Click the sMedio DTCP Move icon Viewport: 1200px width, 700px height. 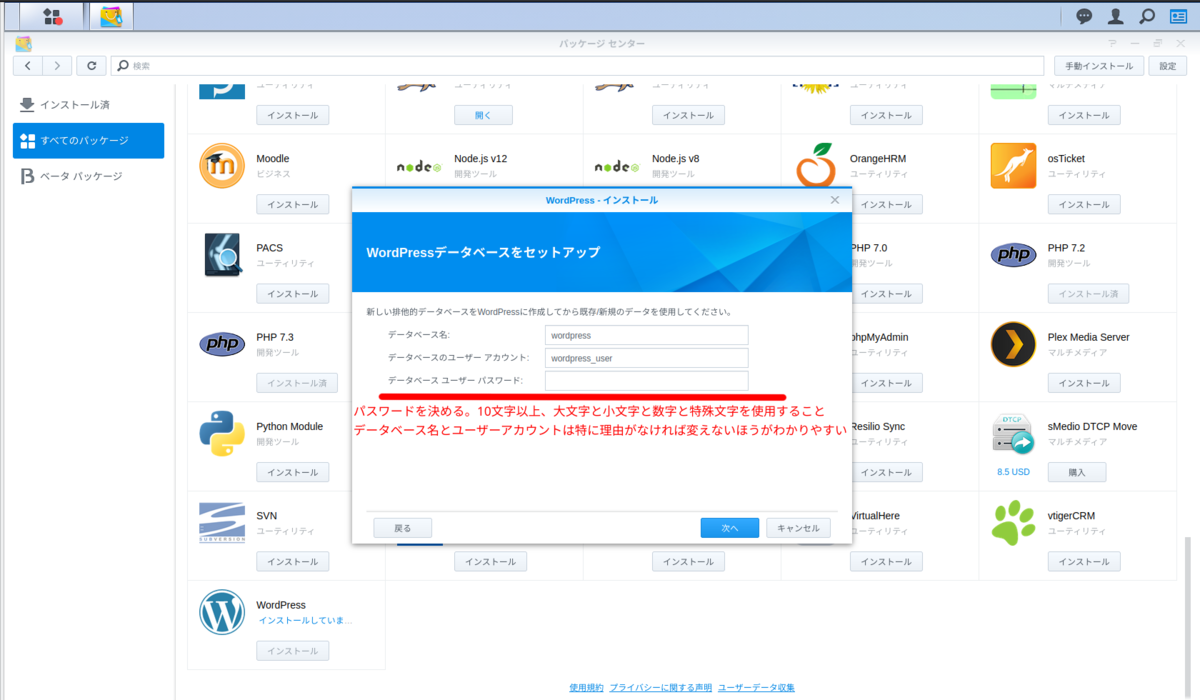pos(1013,433)
